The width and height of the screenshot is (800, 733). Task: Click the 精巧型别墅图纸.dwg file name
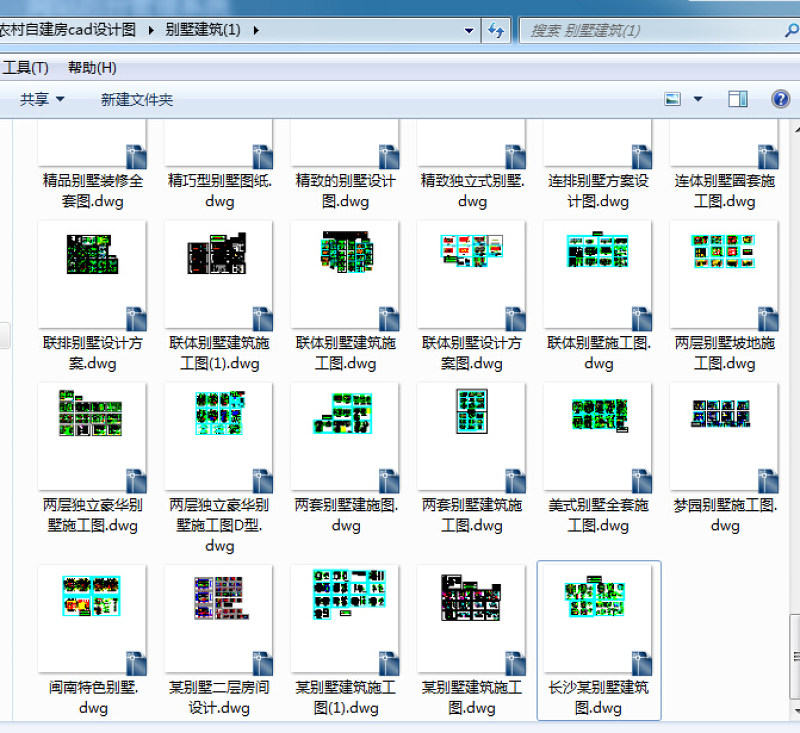pos(219,191)
